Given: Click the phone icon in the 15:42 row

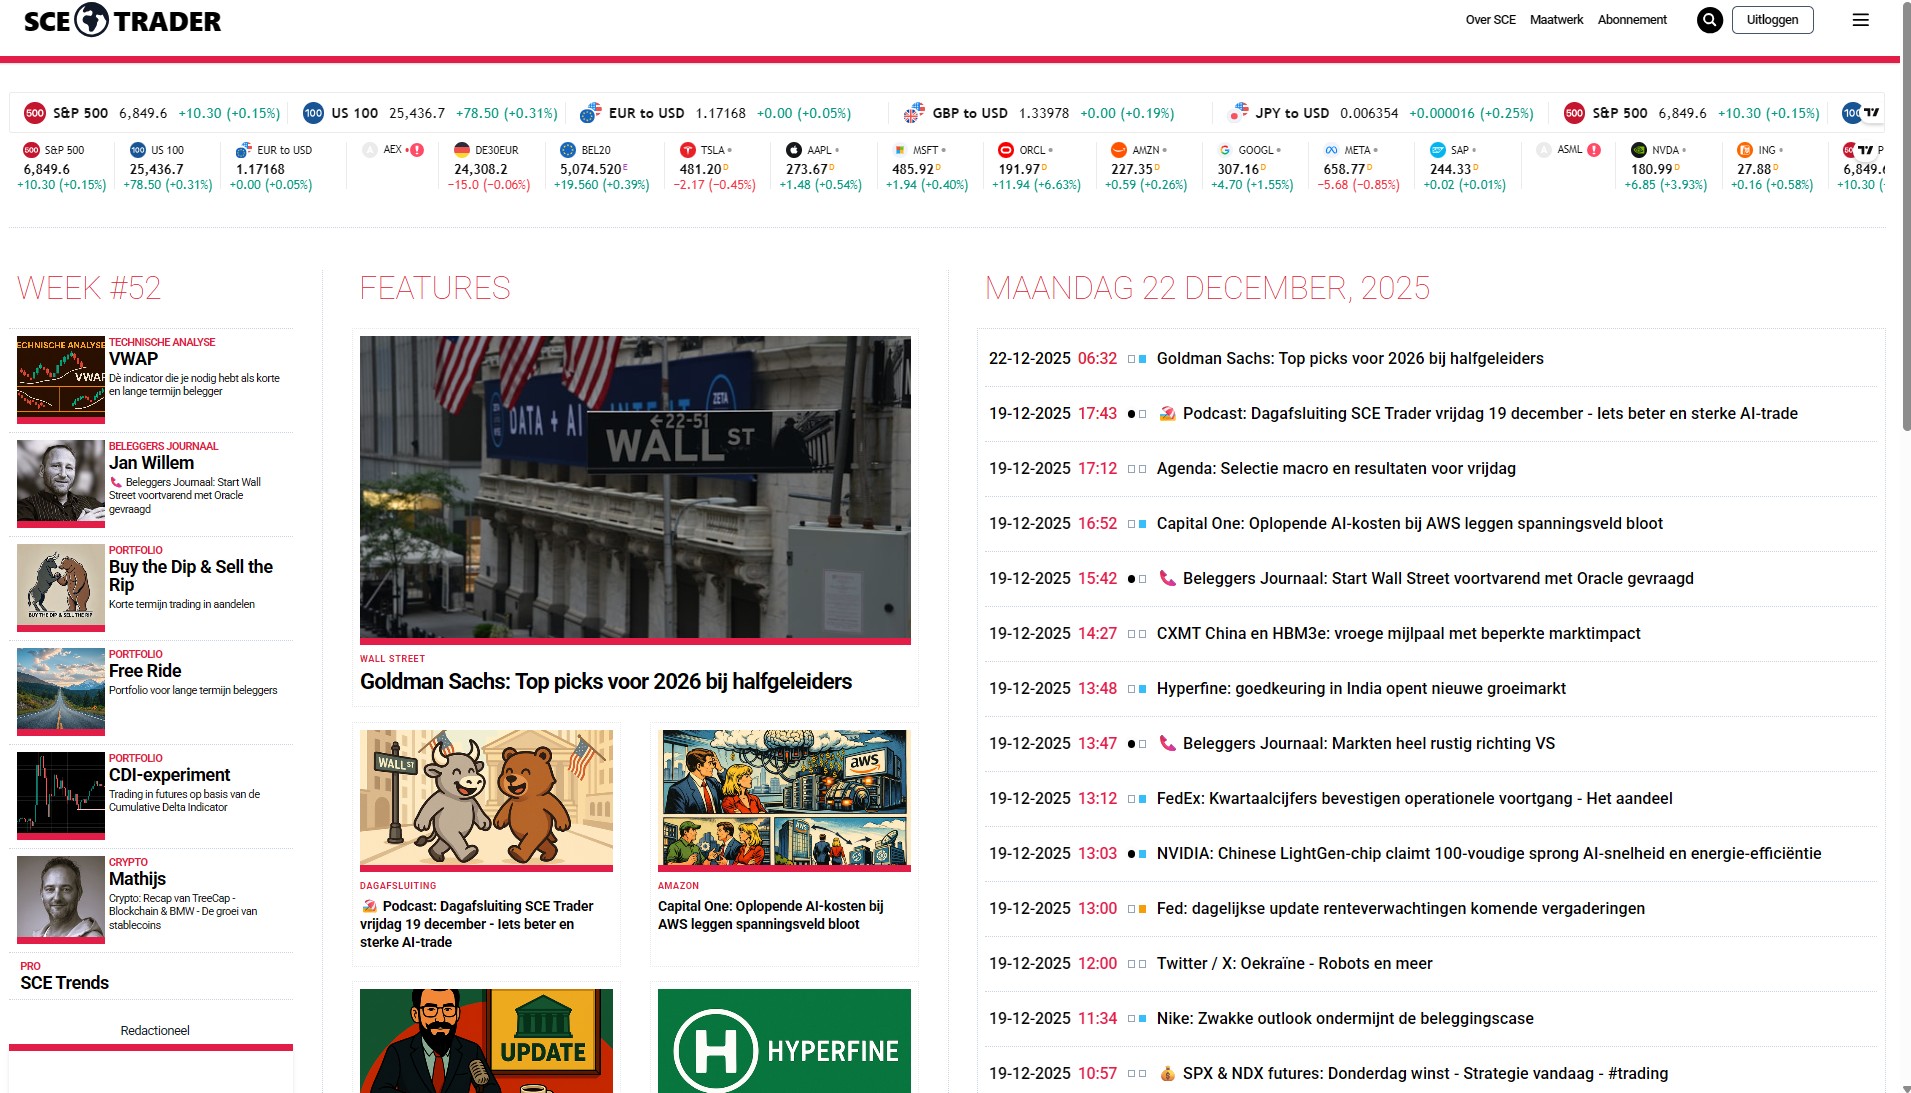Looking at the screenshot, I should click(1167, 578).
